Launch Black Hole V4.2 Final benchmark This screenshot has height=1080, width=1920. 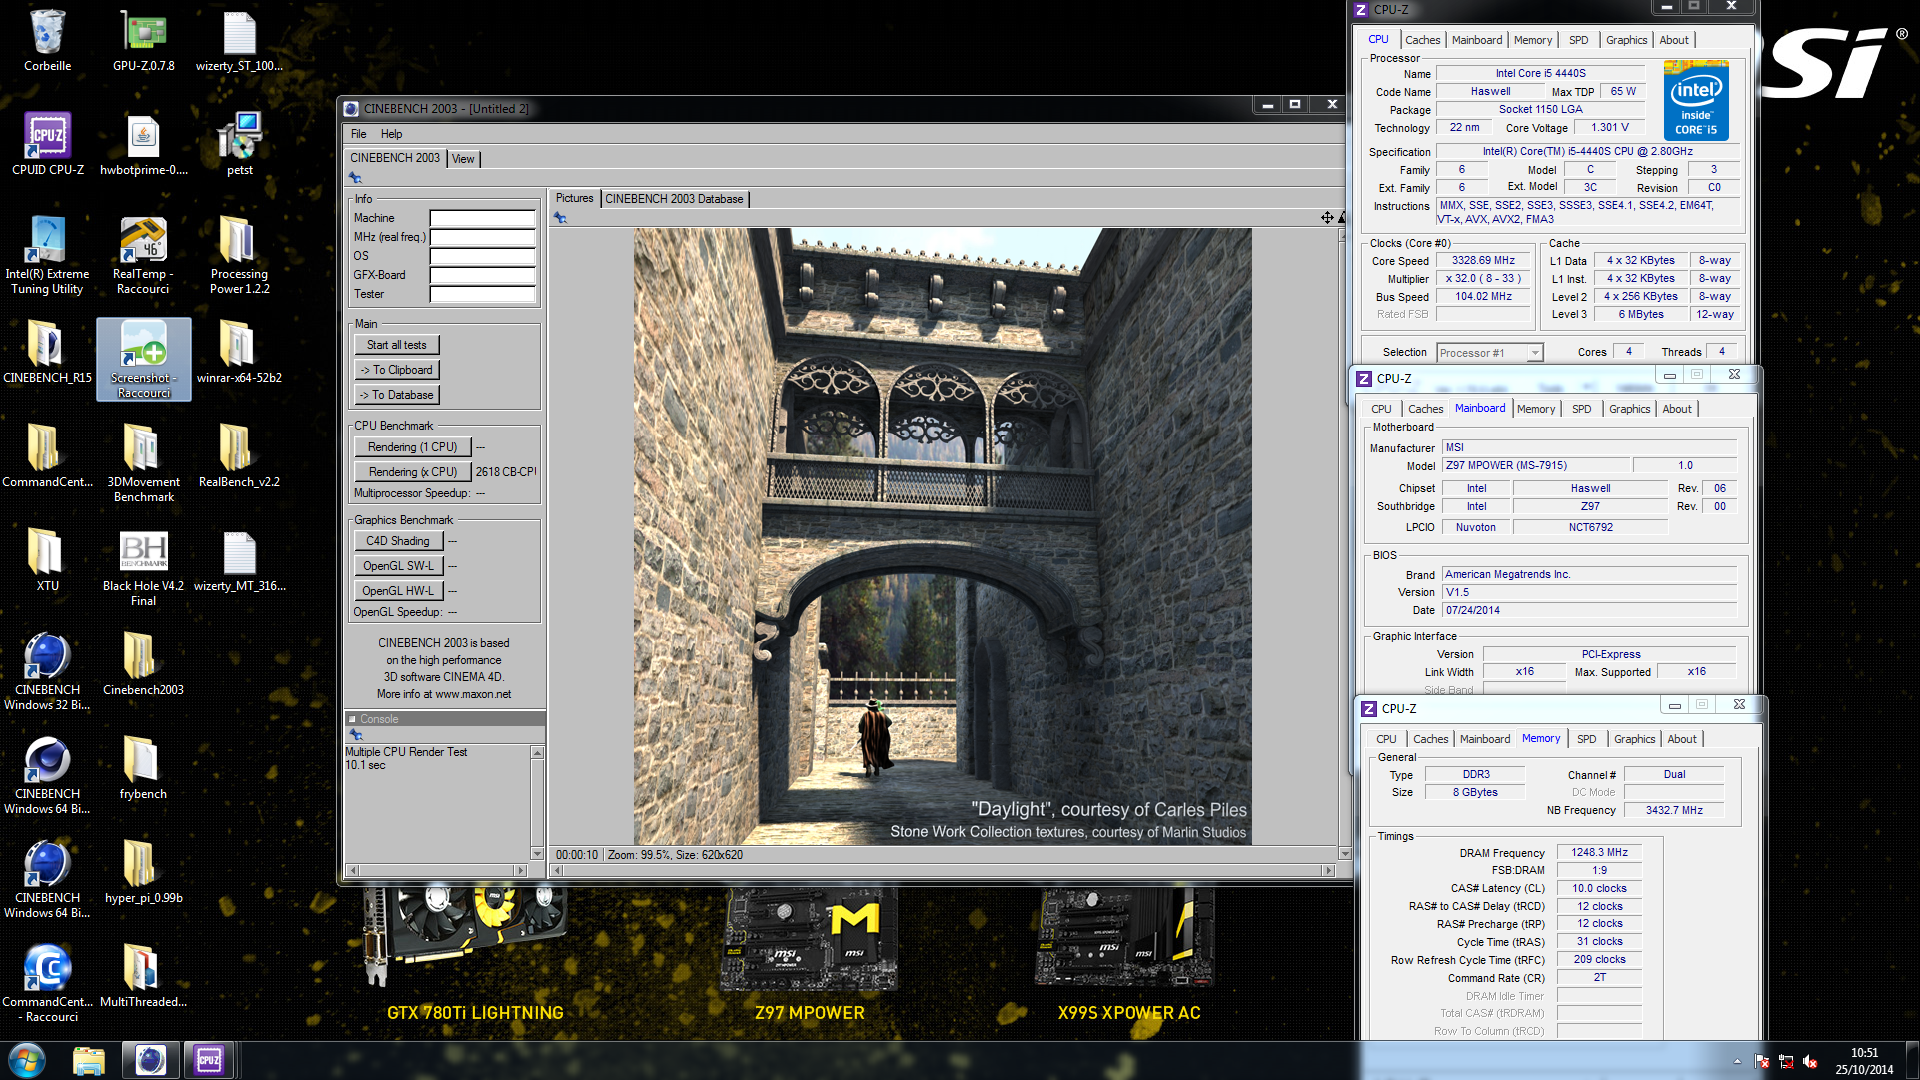pyautogui.click(x=143, y=567)
